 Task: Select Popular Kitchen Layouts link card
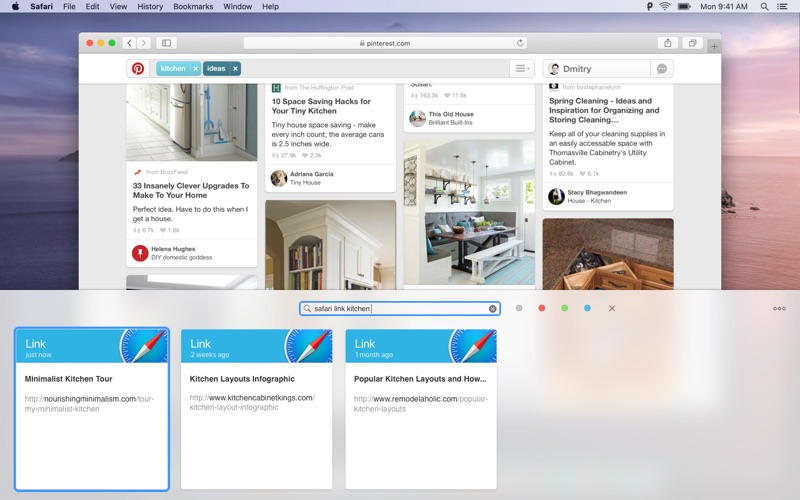coord(421,409)
